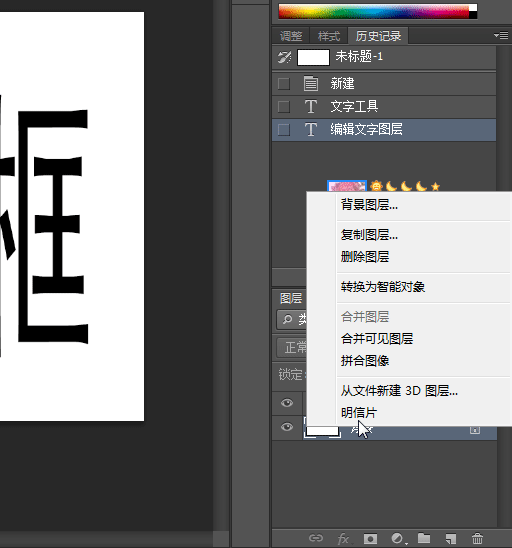Choose 转换为智能对象 from context menu
512x548 pixels.
[x=409, y=287]
